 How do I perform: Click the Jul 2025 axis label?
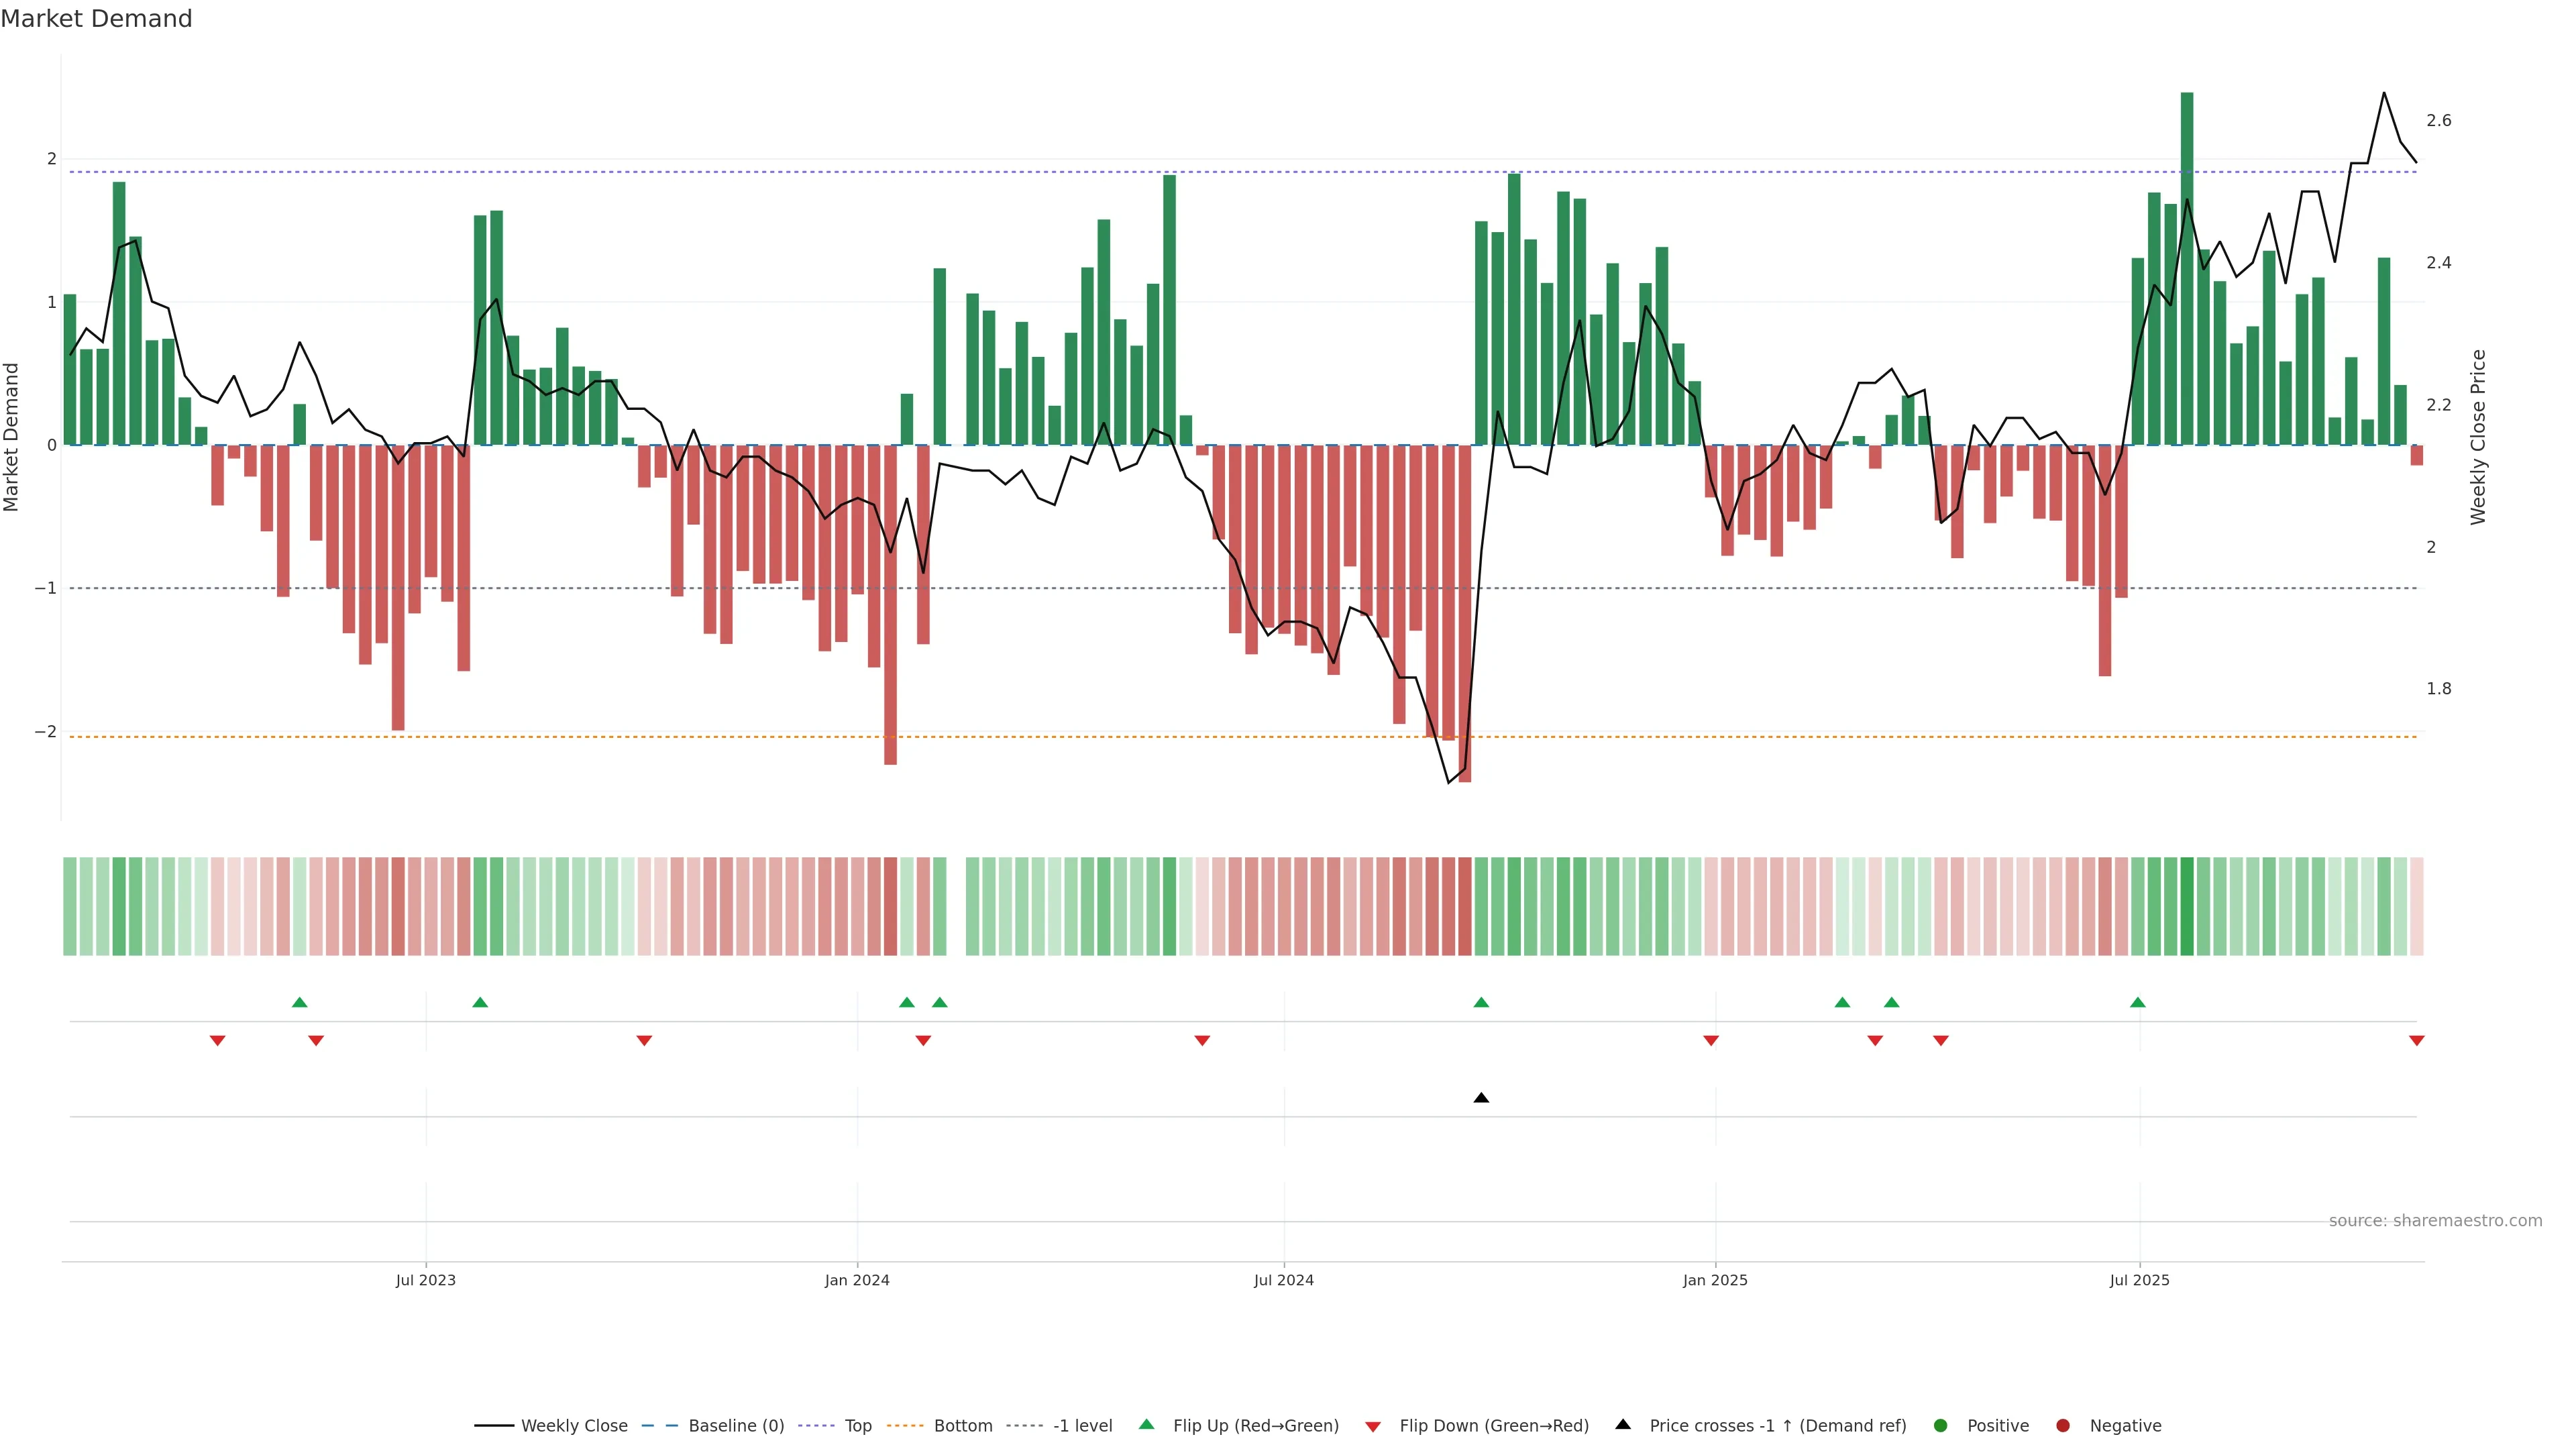[x=2139, y=1280]
